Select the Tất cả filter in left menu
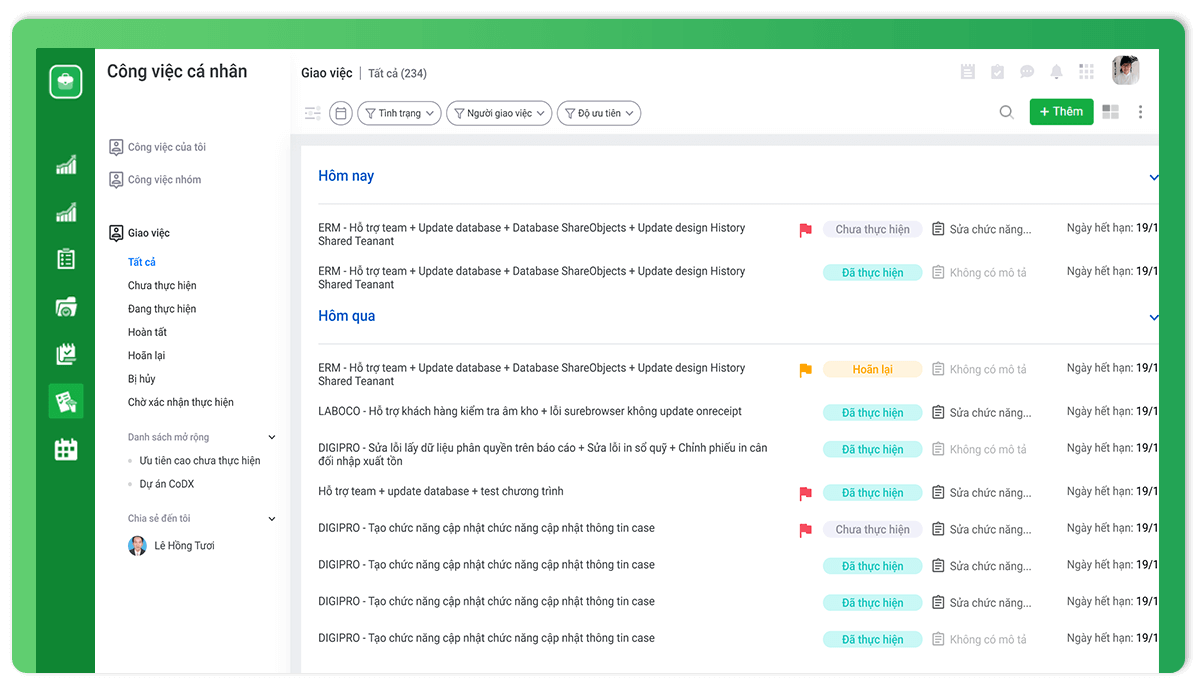 click(x=142, y=262)
